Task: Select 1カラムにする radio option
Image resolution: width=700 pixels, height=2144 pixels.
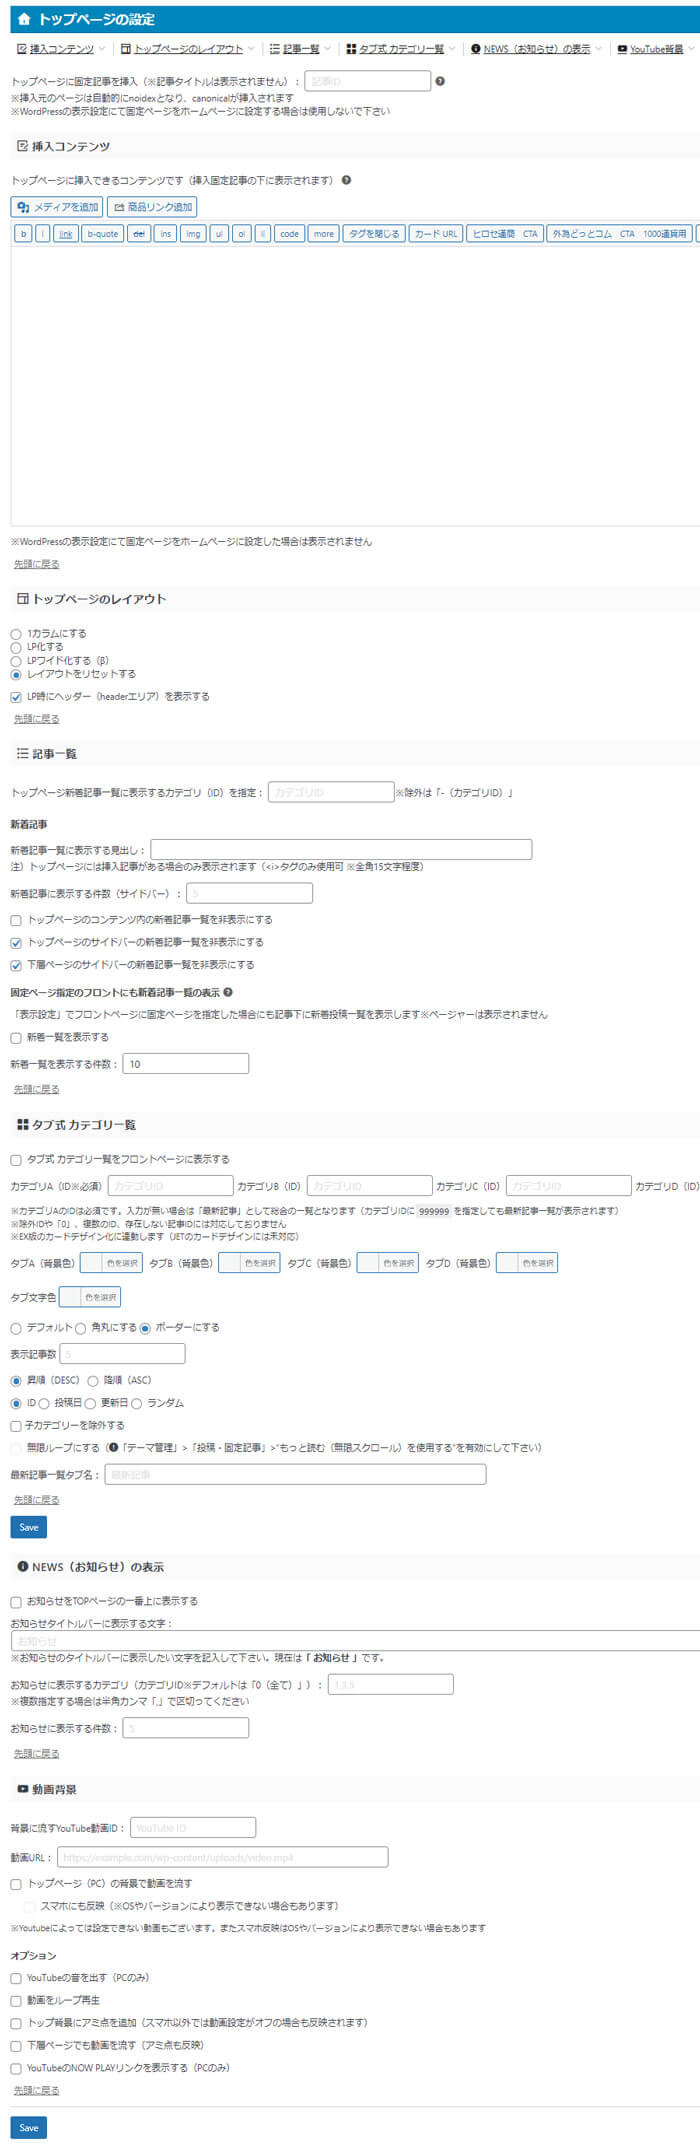Action: click(x=16, y=634)
